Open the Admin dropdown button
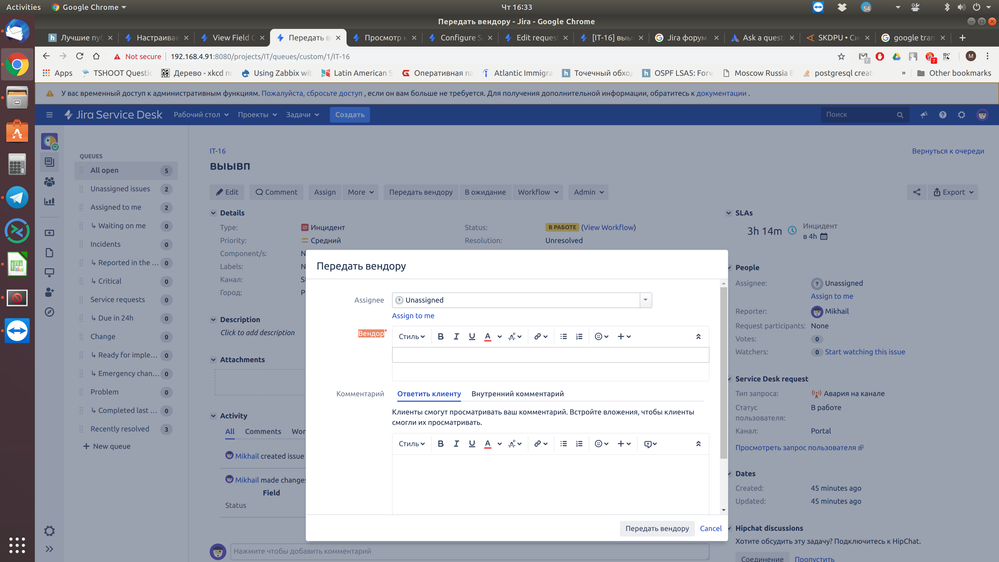This screenshot has height=562, width=999. (589, 192)
